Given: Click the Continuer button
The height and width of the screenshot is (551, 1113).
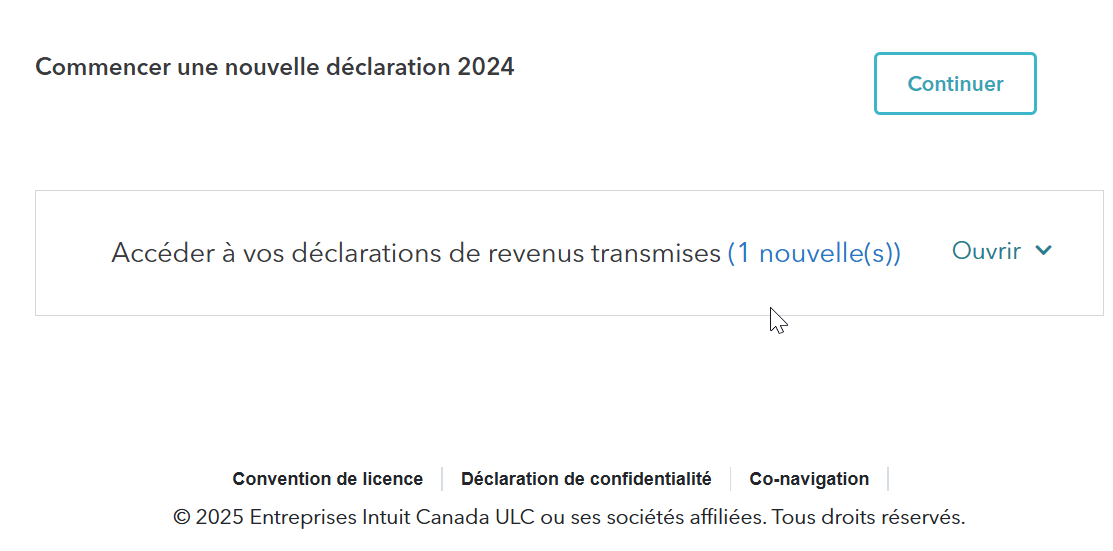Looking at the screenshot, I should (955, 84).
